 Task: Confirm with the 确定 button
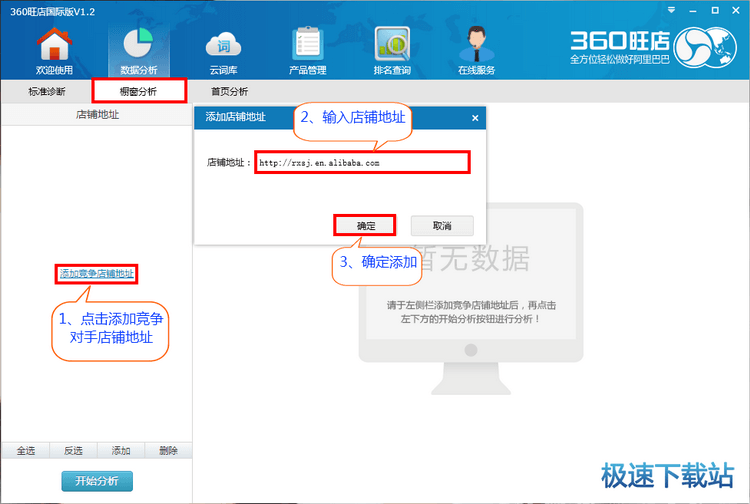[365, 225]
